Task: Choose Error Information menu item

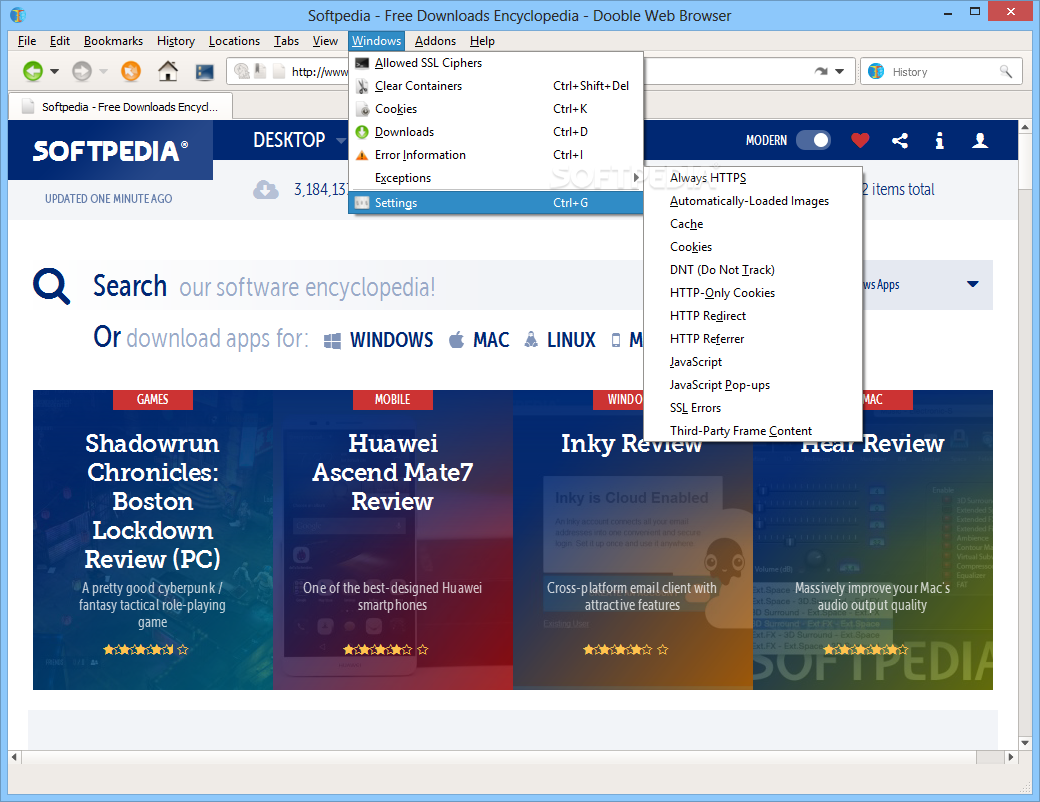Action: tap(495, 155)
